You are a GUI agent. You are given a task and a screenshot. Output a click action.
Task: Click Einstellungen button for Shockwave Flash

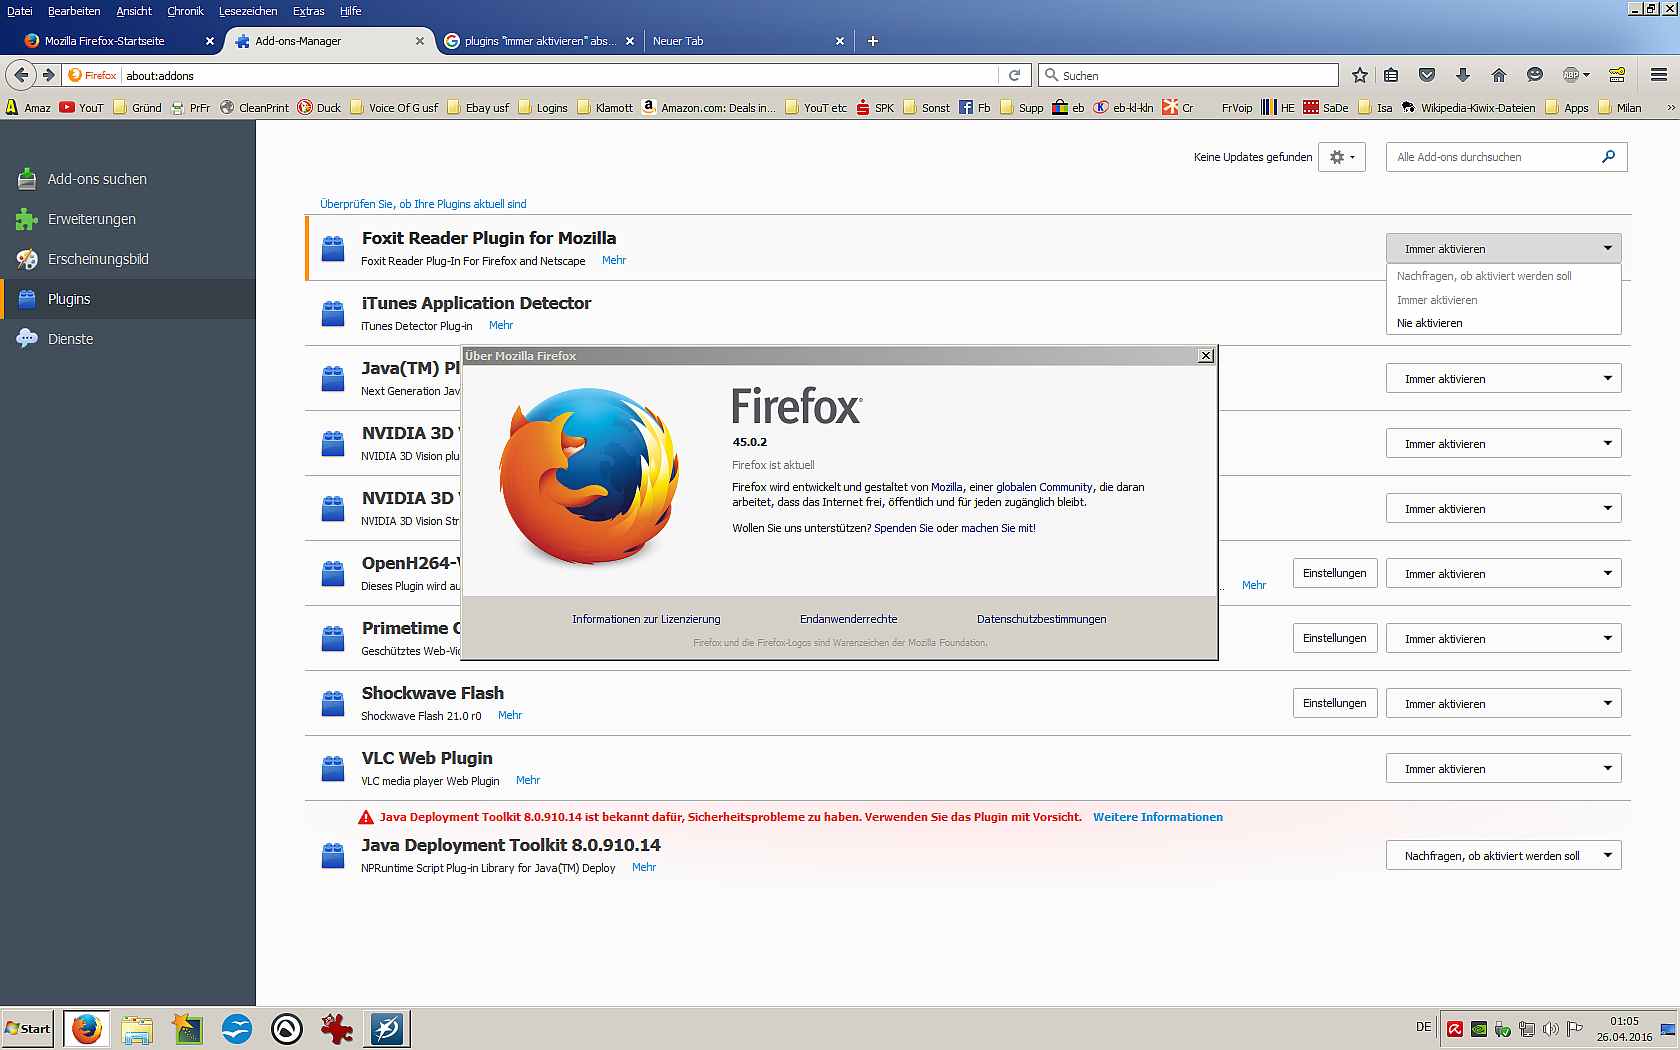pyautogui.click(x=1334, y=703)
